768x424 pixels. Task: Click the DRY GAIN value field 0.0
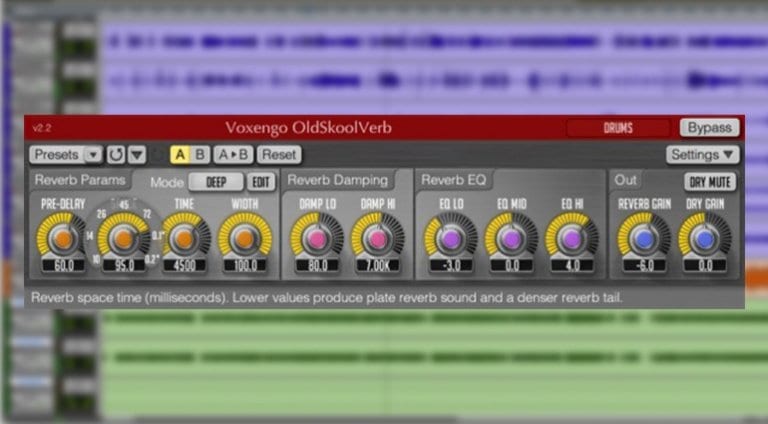705,265
